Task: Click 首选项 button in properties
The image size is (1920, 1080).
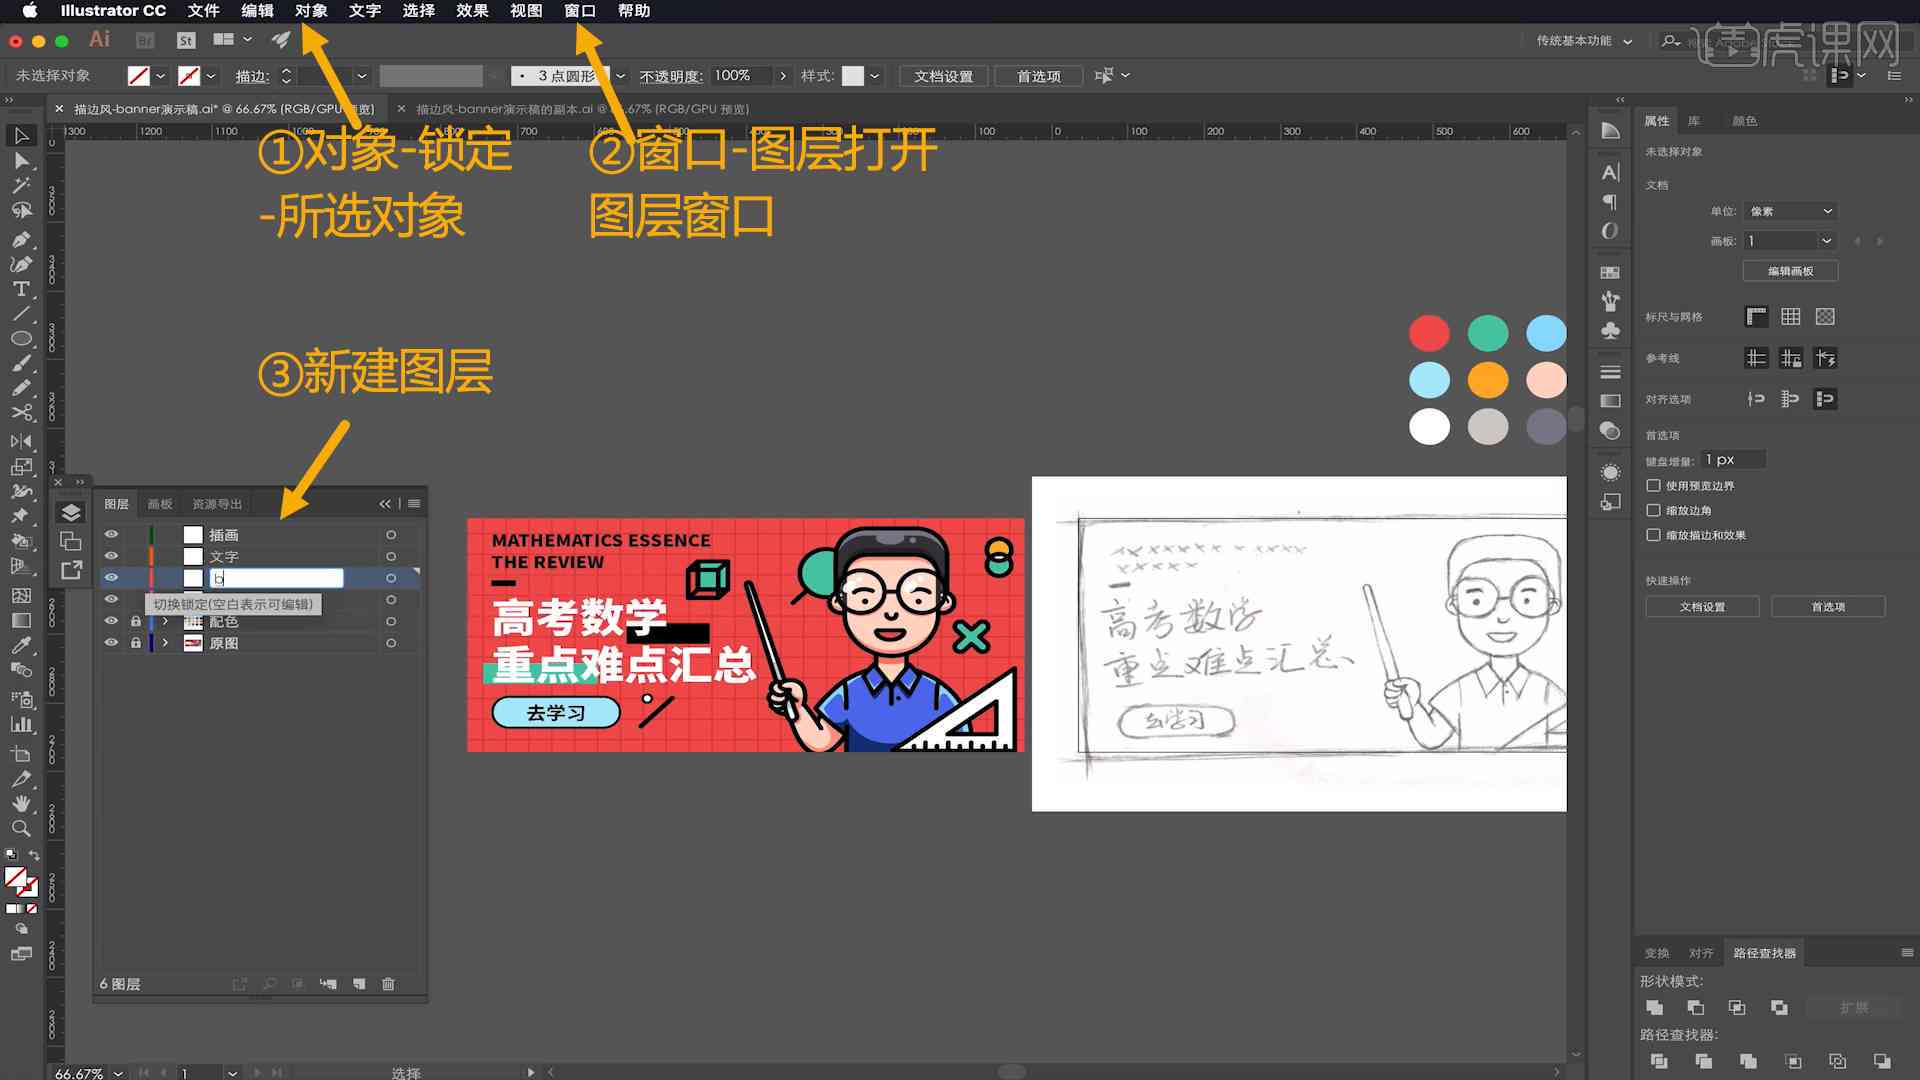Action: [1826, 607]
